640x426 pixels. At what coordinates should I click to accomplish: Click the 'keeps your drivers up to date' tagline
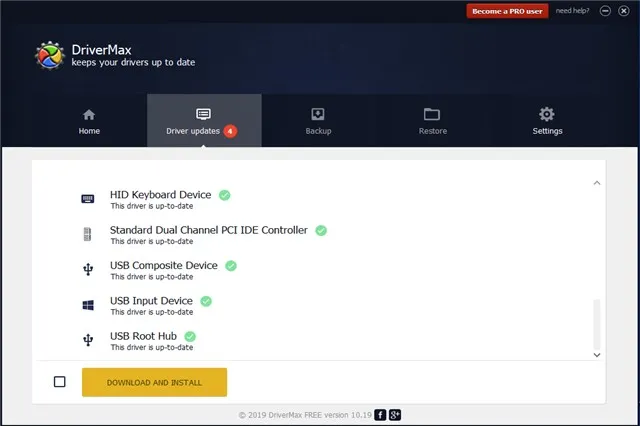(133, 62)
